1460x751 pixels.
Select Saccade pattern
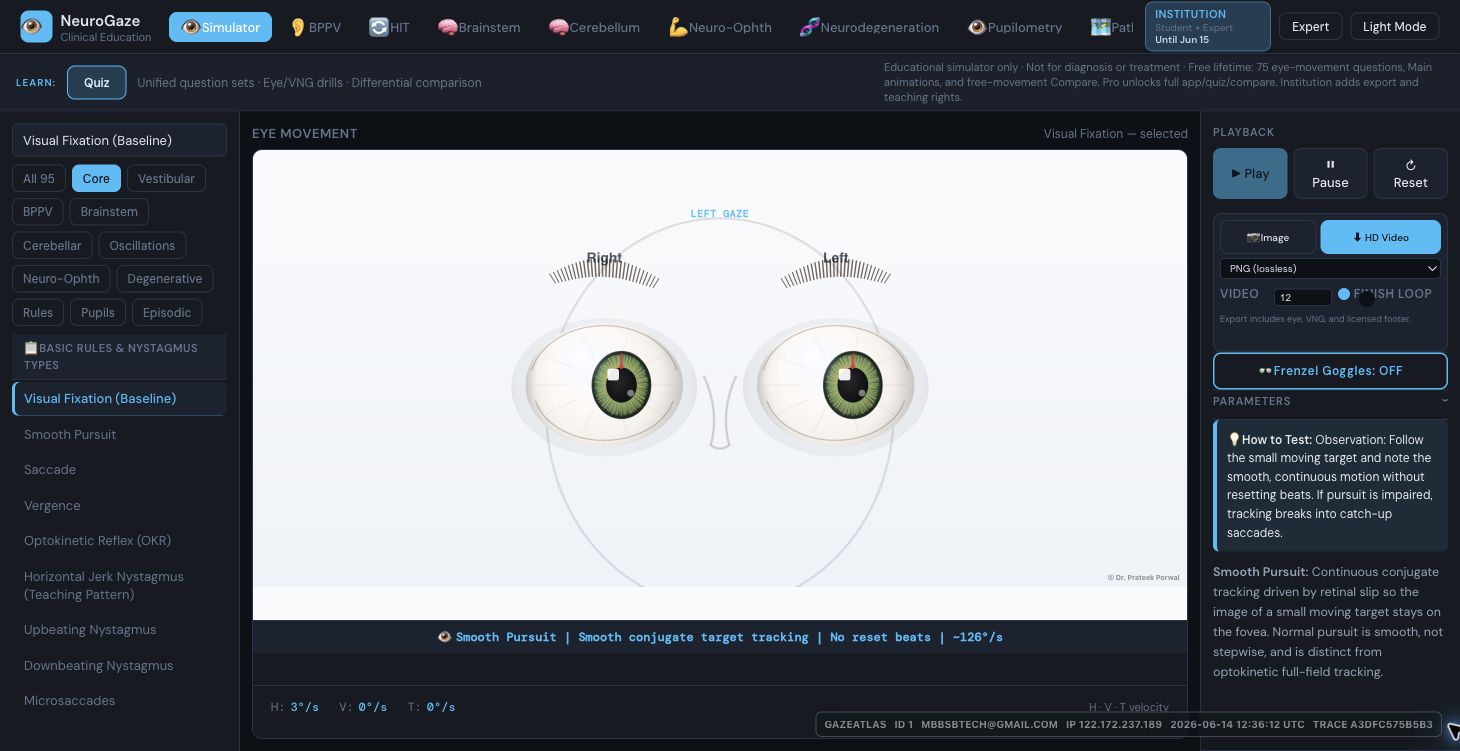[119, 469]
